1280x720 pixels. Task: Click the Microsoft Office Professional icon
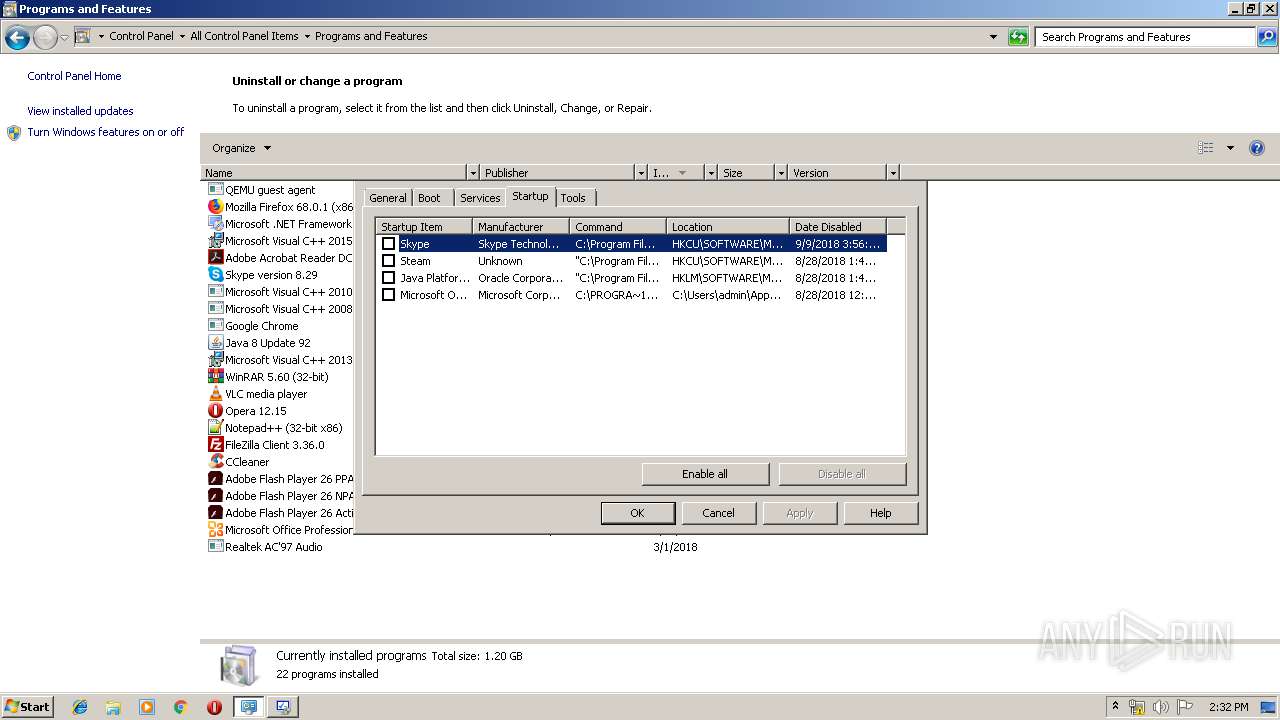tap(215, 529)
